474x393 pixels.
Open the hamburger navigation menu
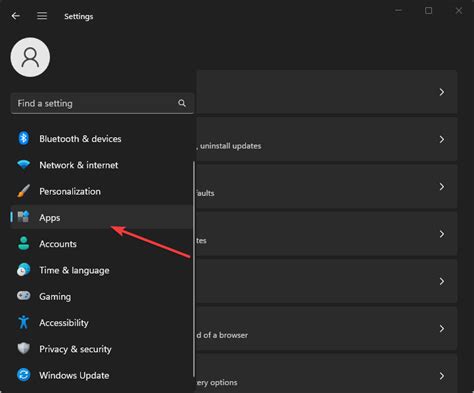tap(42, 16)
